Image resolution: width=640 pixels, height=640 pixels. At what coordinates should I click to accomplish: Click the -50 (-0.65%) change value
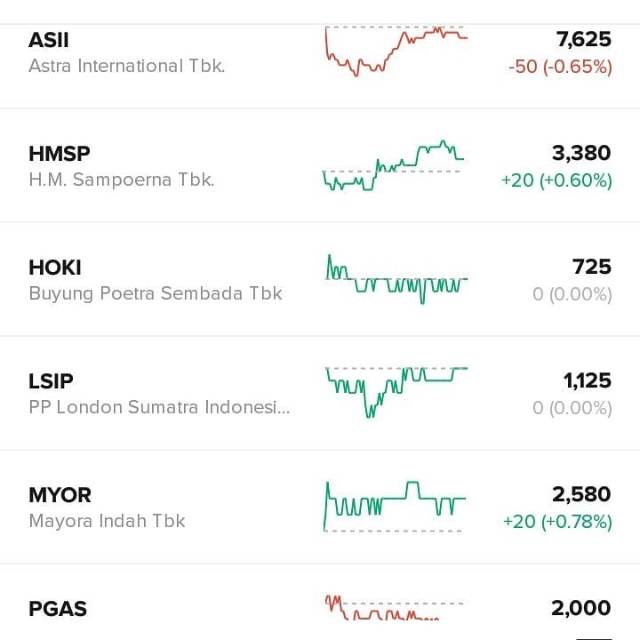tap(559, 67)
